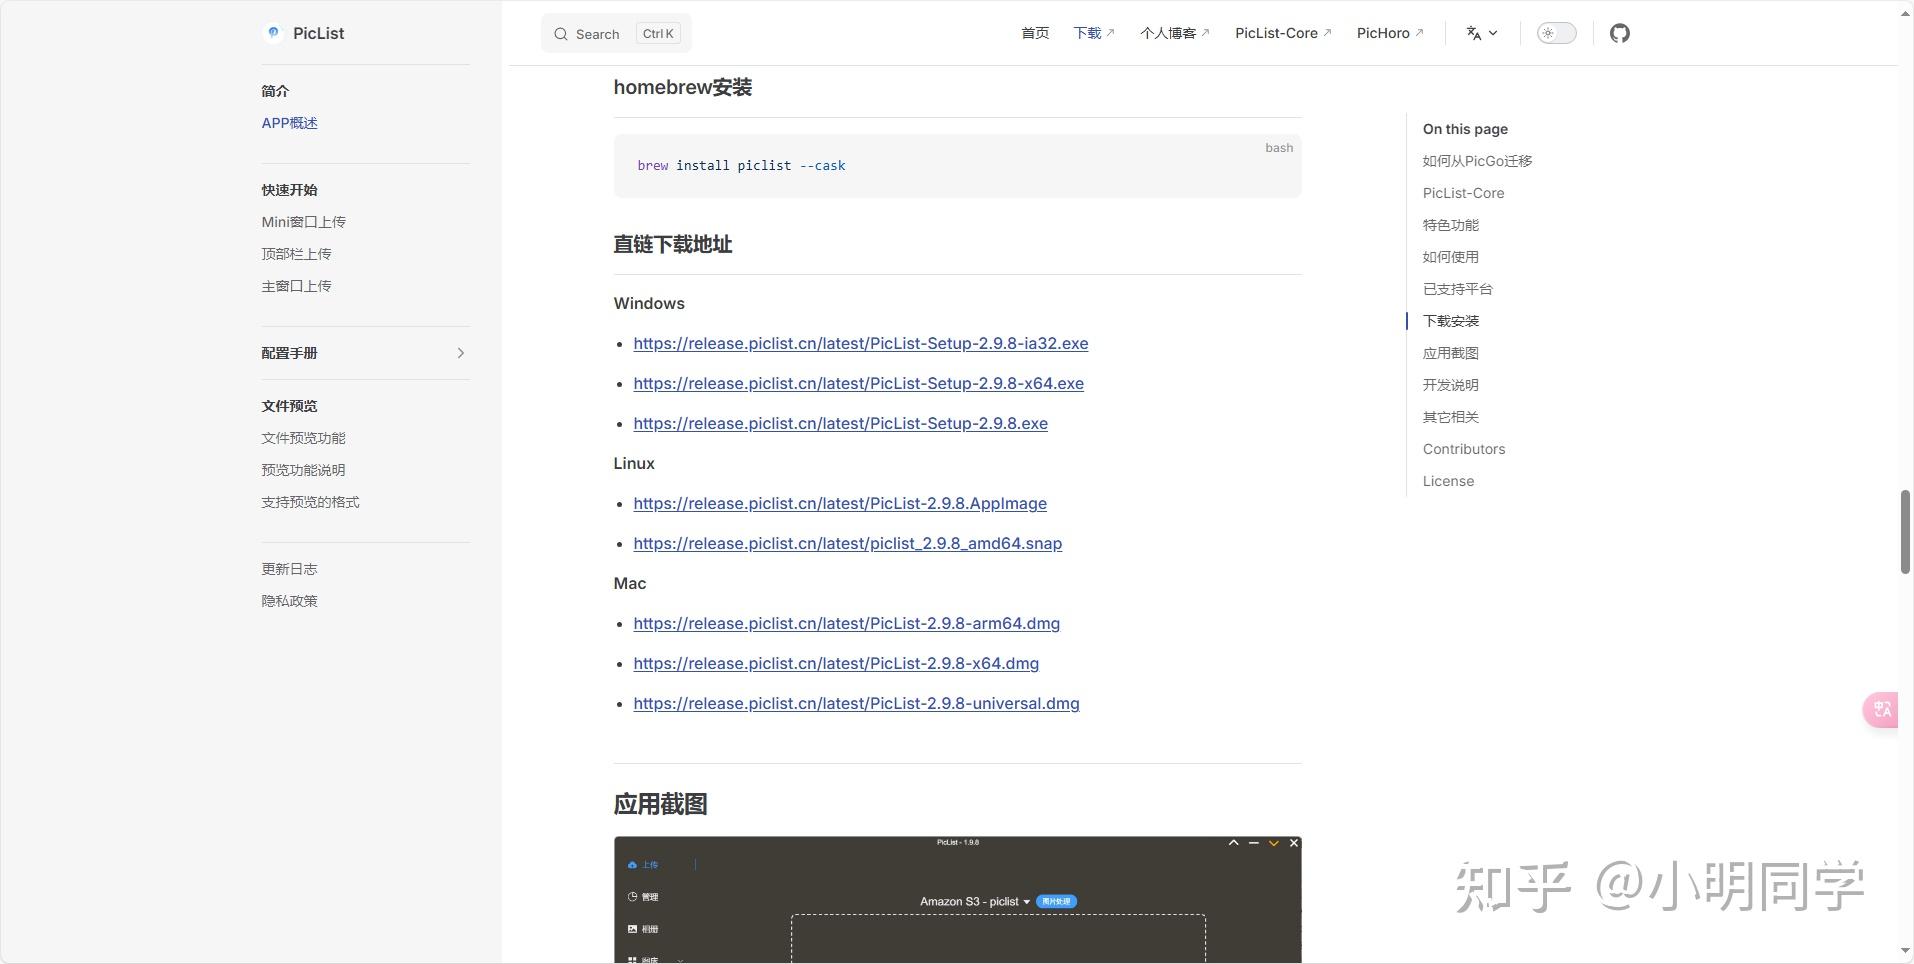This screenshot has width=1914, height=964.
Task: Open the PicList GitHub repository icon
Action: [1620, 32]
